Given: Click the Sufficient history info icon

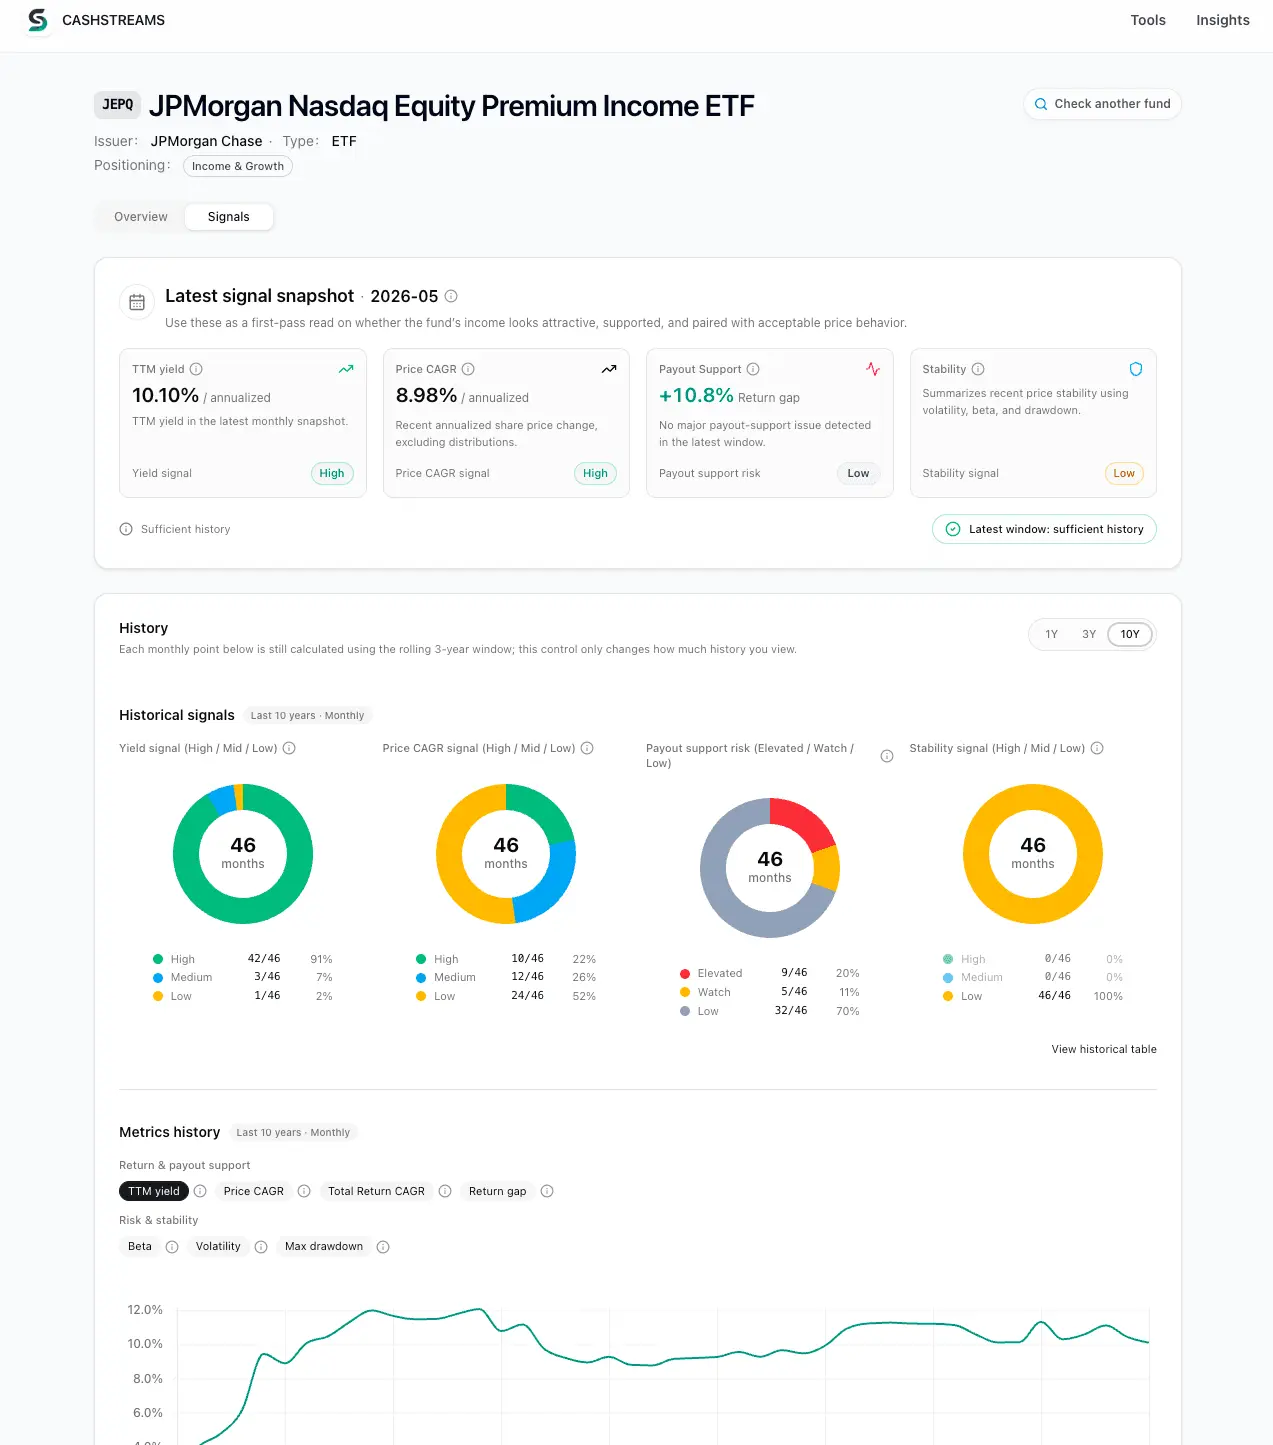Looking at the screenshot, I should [x=126, y=529].
